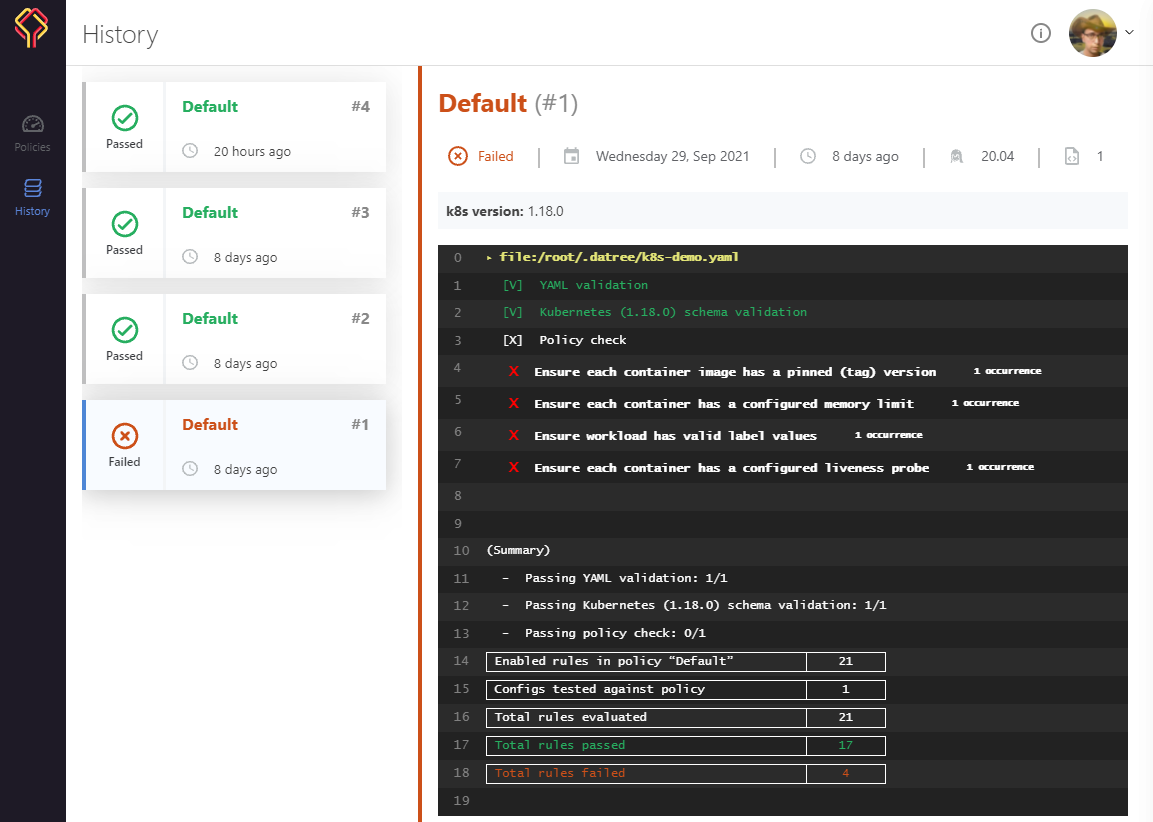
Task: Click the pinned image tag version rule line
Action: coord(735,372)
